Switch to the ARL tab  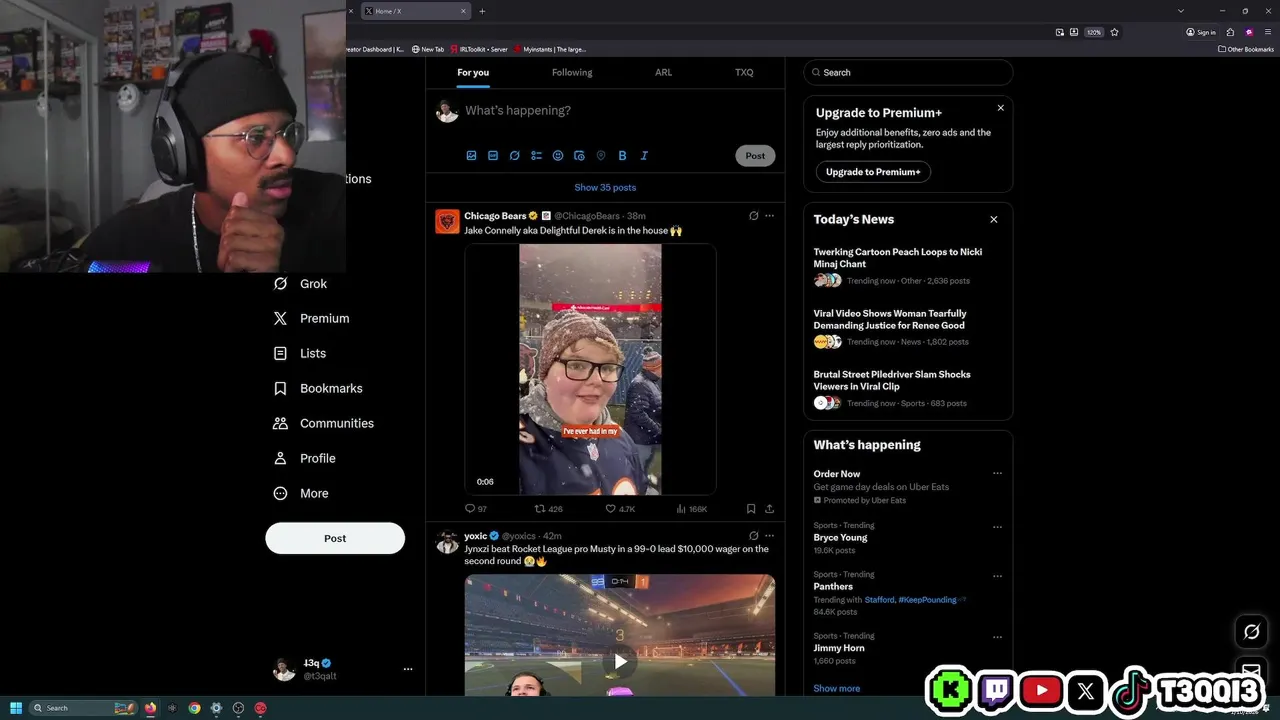(x=664, y=72)
